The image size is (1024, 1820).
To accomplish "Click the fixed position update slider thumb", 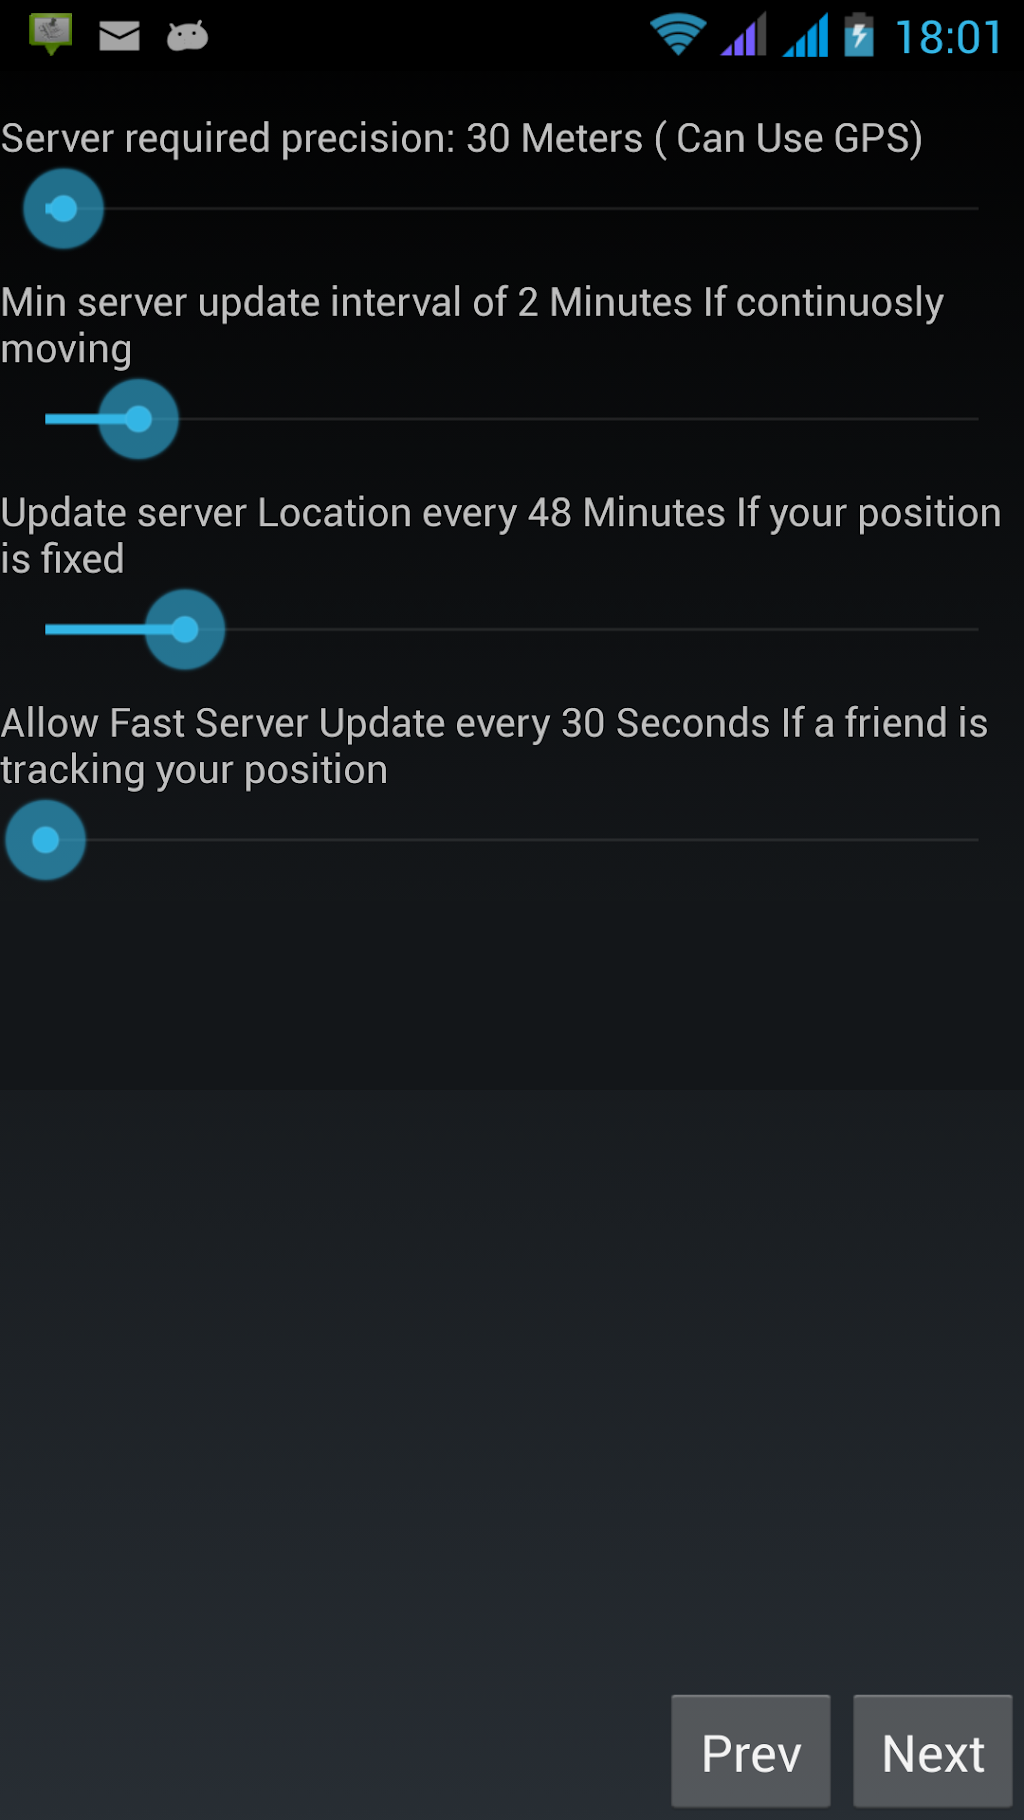I will pos(185,629).
